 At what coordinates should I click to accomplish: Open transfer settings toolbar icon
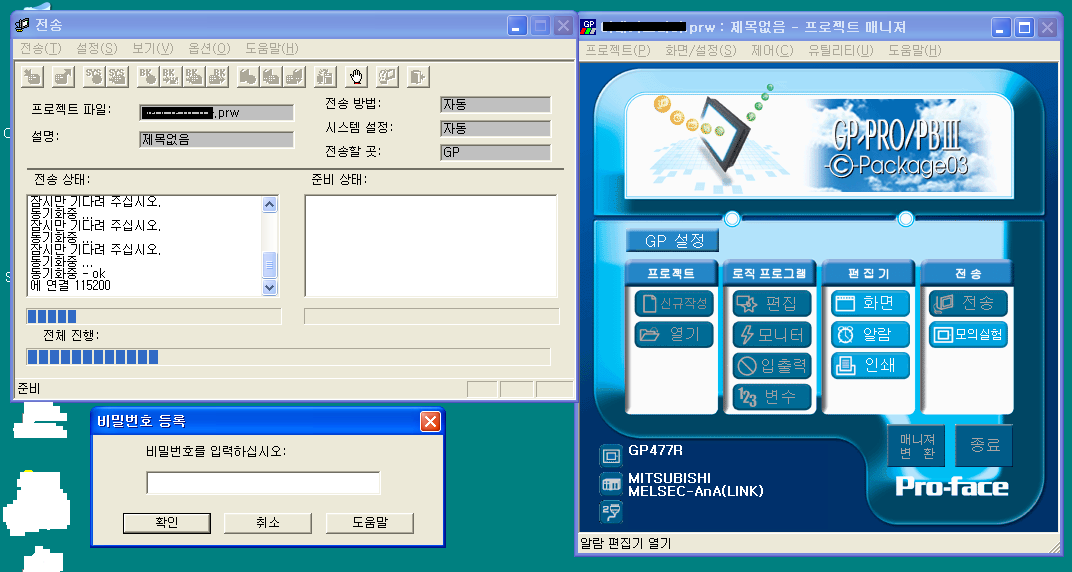pos(325,77)
